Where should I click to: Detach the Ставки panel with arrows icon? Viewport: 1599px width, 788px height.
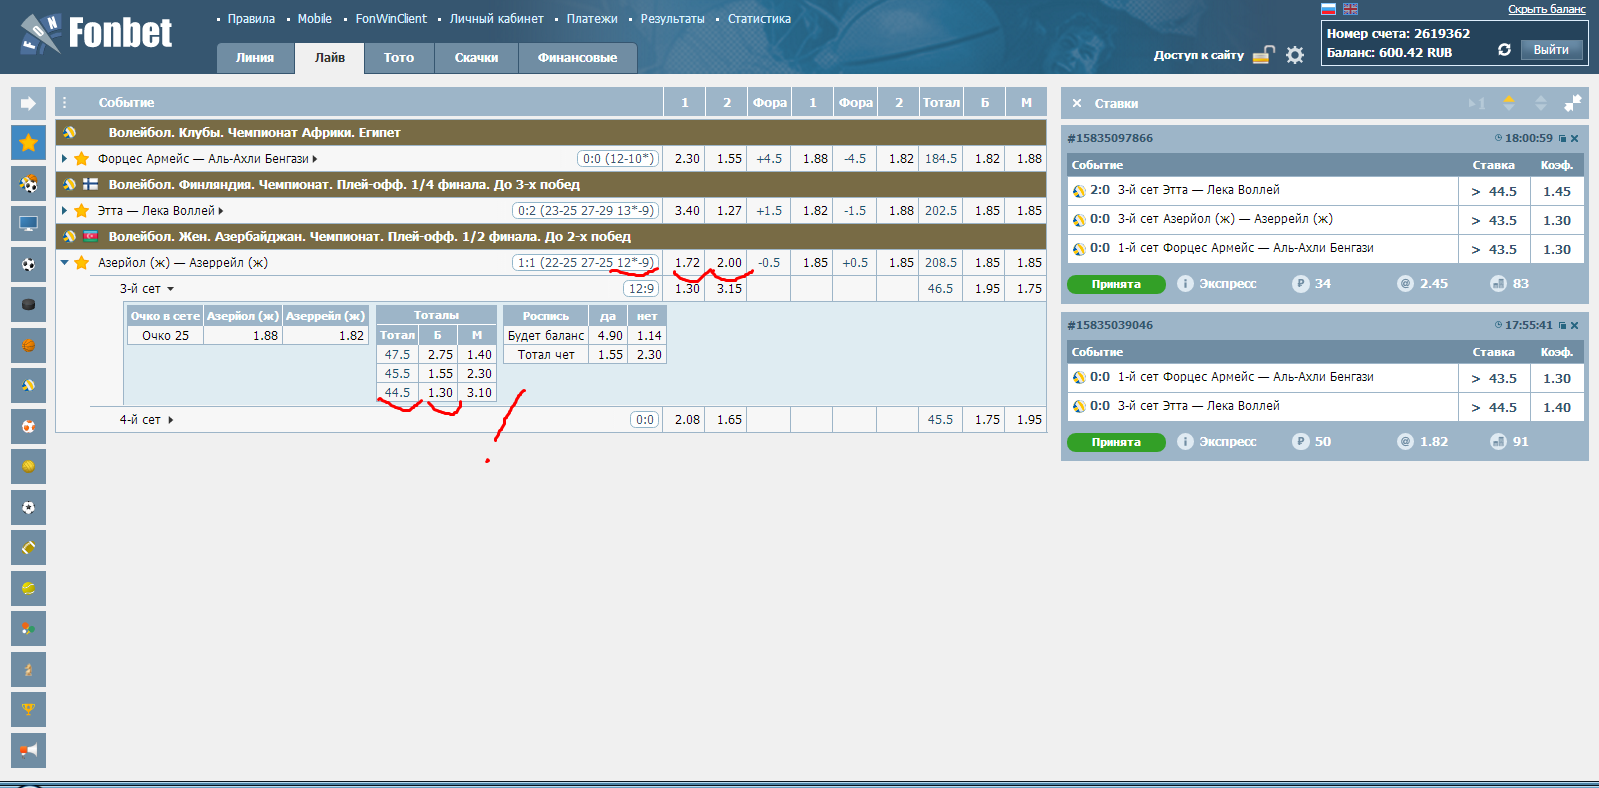click(x=1573, y=103)
